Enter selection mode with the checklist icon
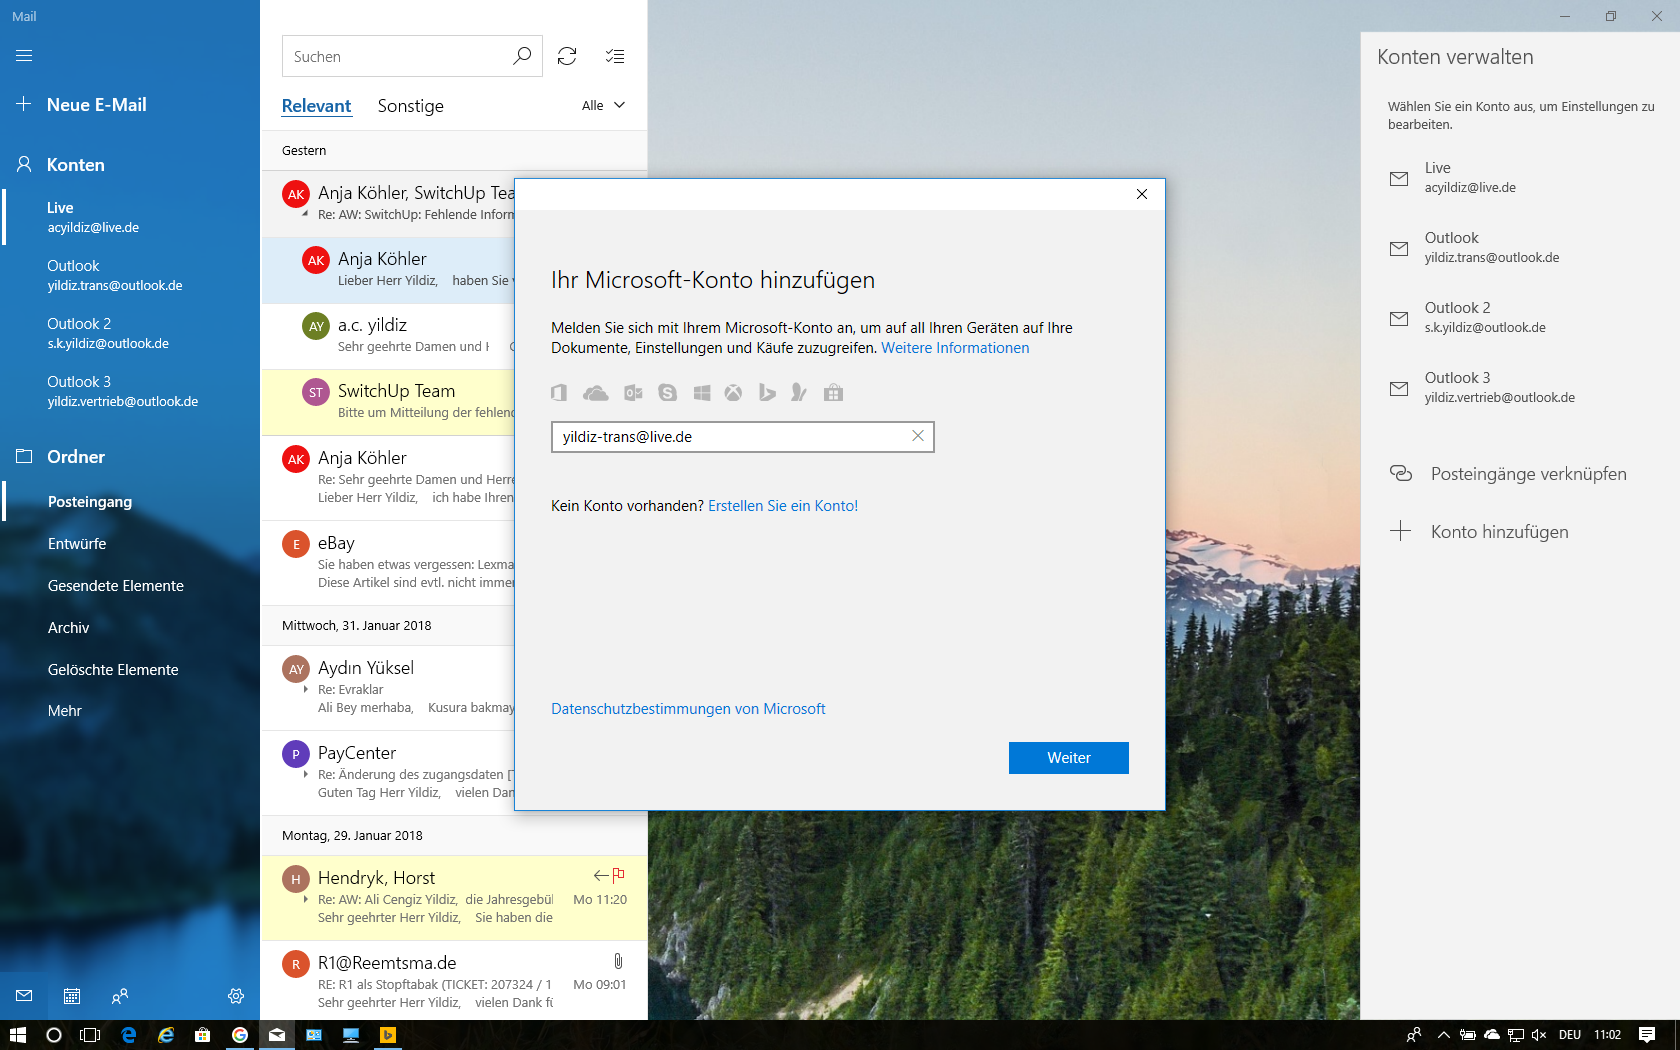The height and width of the screenshot is (1050, 1680). (x=615, y=56)
